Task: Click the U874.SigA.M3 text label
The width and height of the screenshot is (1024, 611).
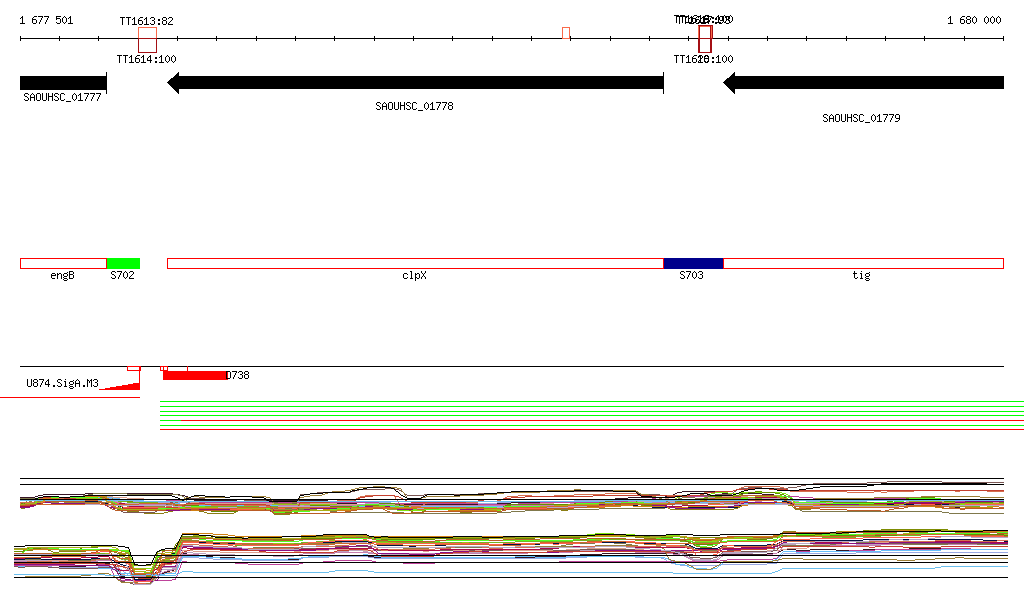Action: tap(62, 383)
